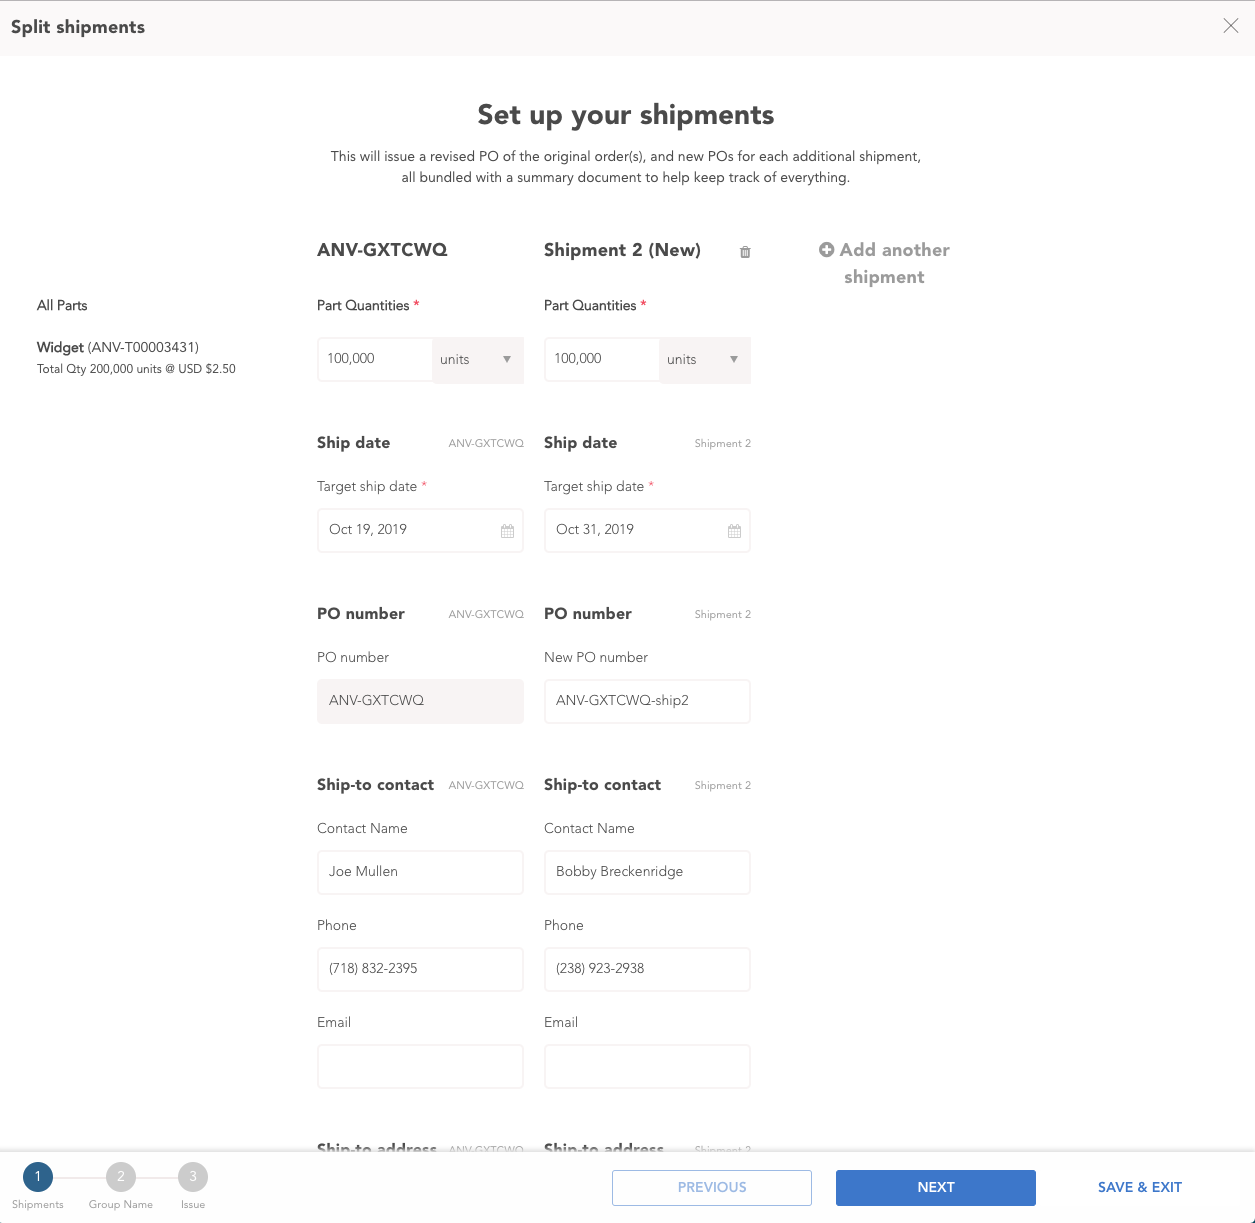Edit the Bobby Breckenridge contact name field
The width and height of the screenshot is (1255, 1223).
647,872
